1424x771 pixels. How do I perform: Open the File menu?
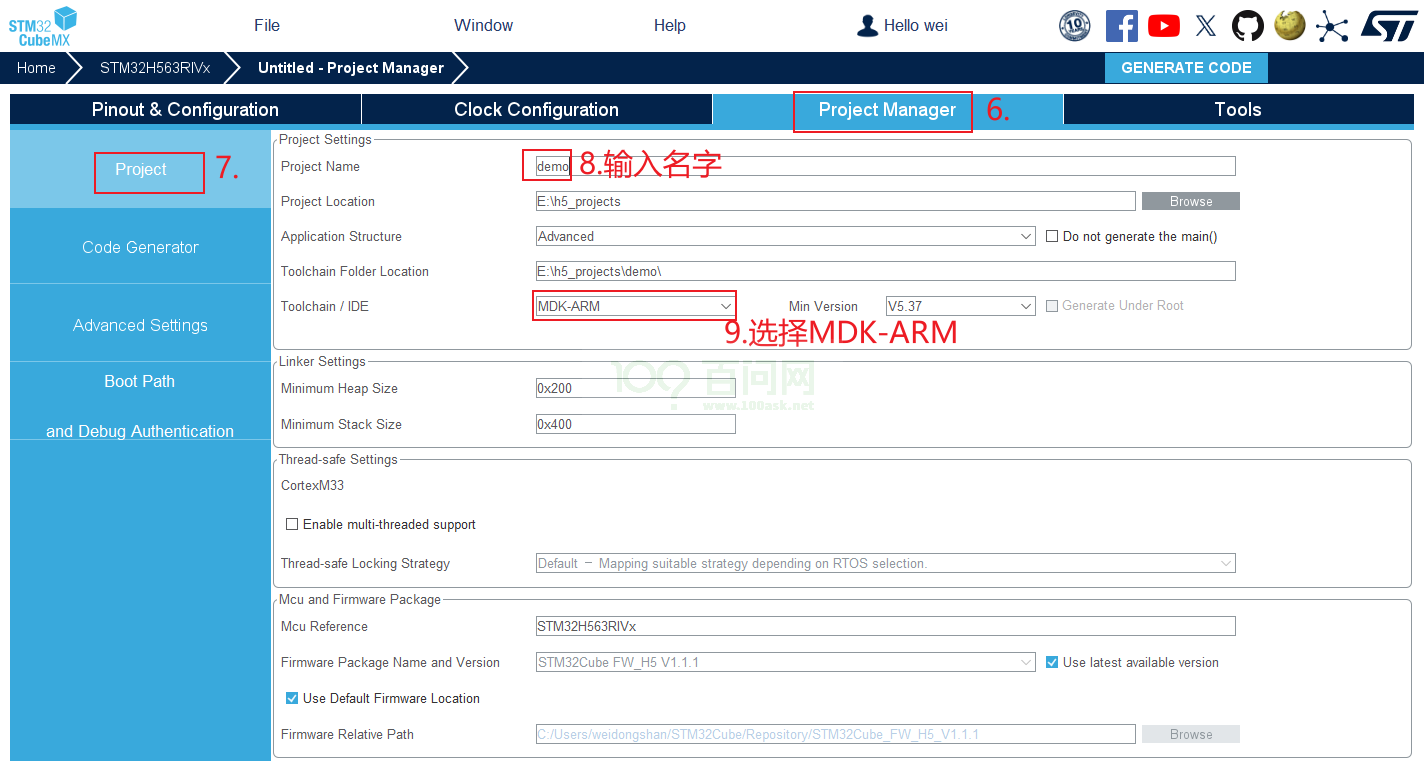[x=267, y=26]
